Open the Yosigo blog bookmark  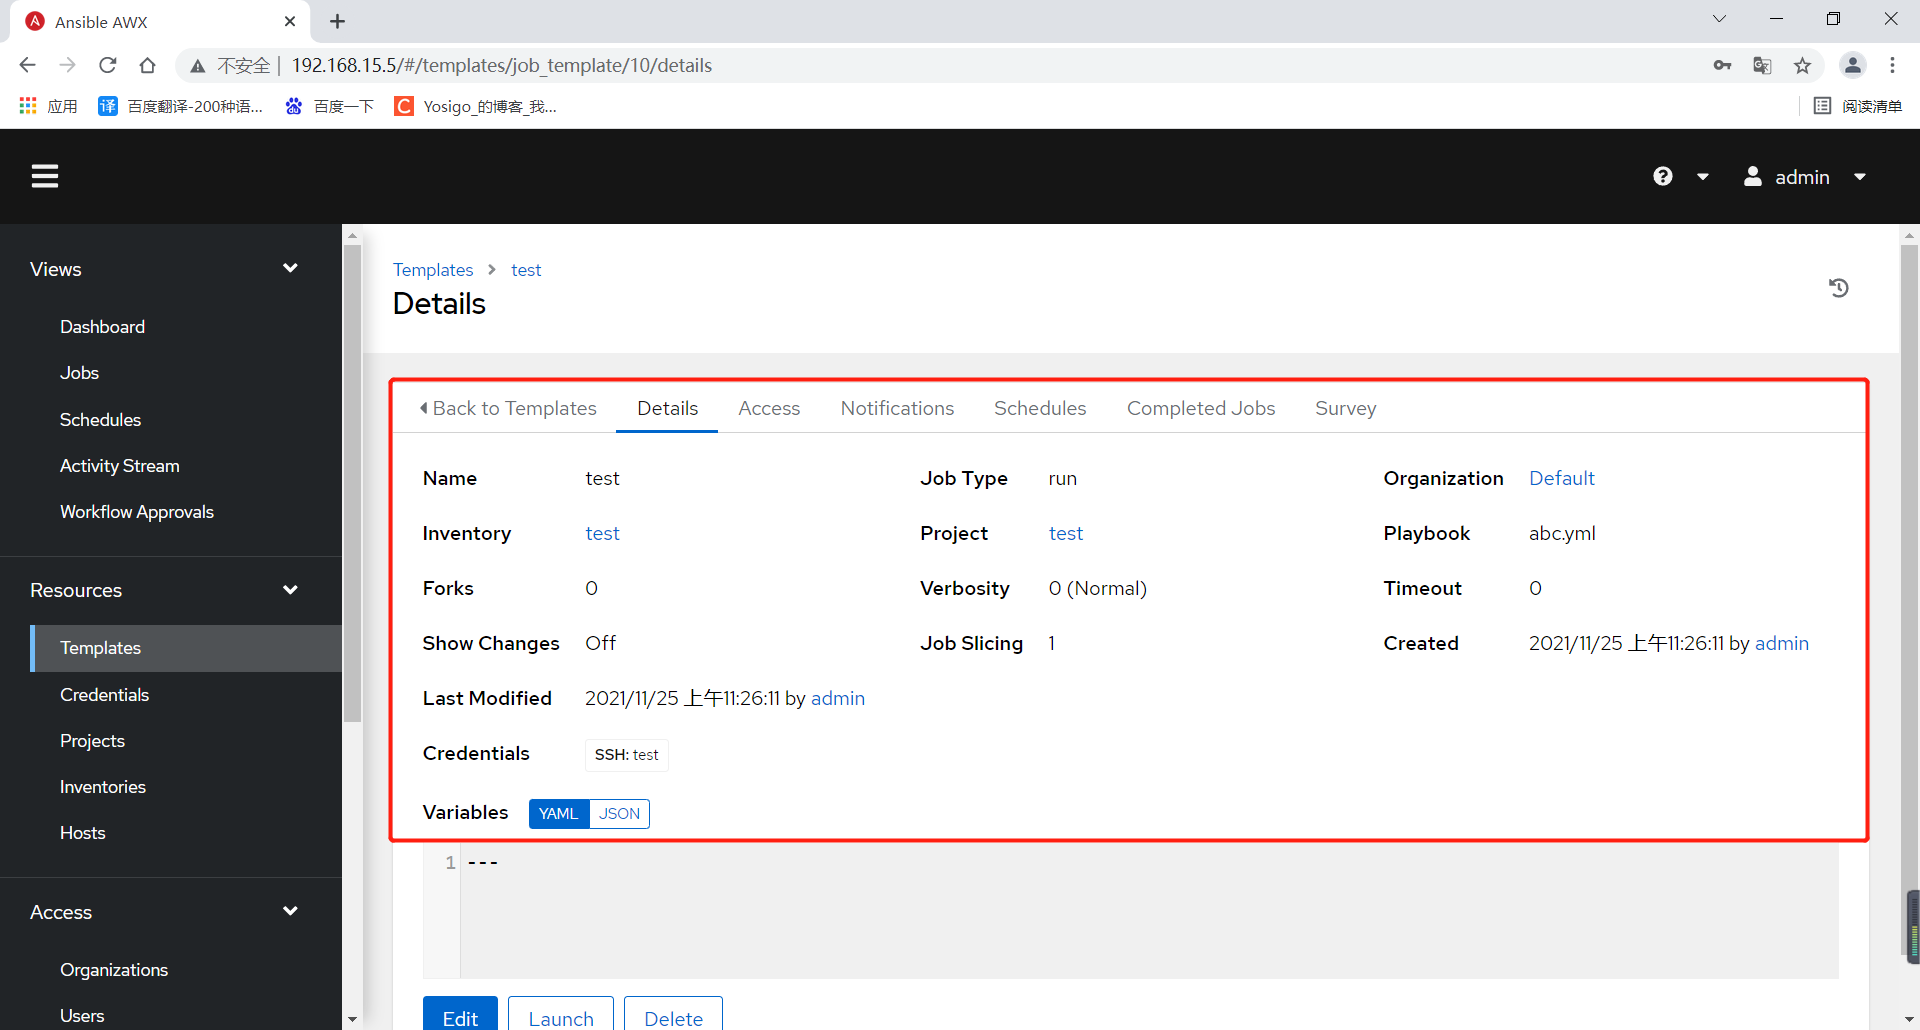[476, 106]
